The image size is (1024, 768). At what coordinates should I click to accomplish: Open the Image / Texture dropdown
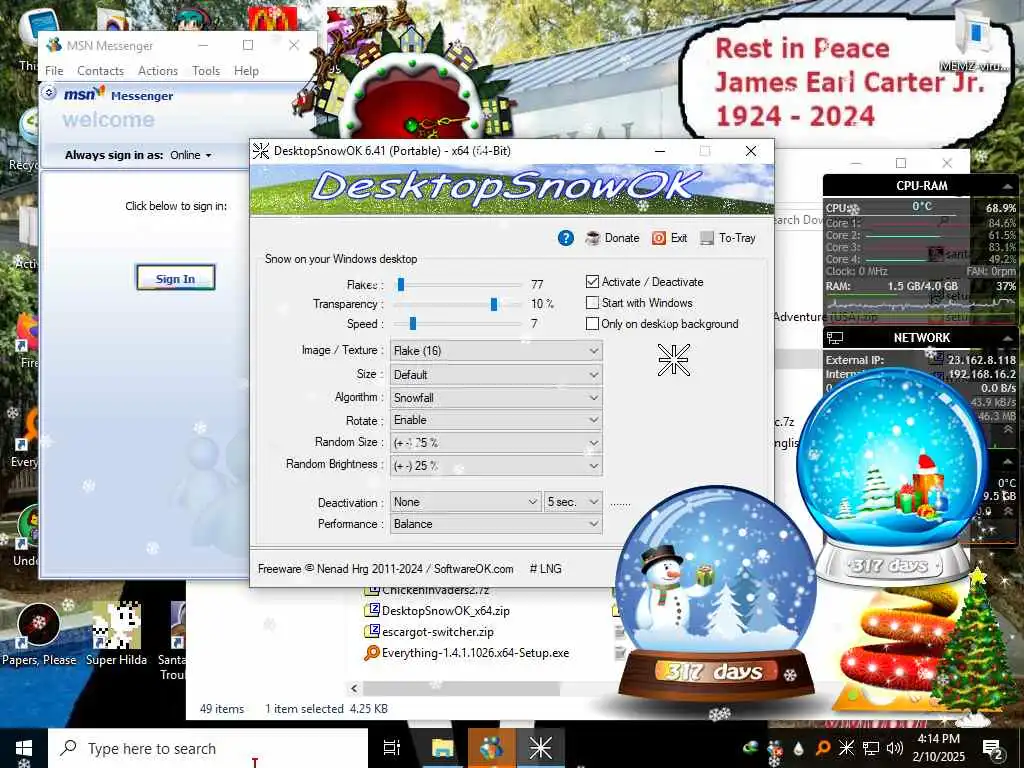[496, 351]
